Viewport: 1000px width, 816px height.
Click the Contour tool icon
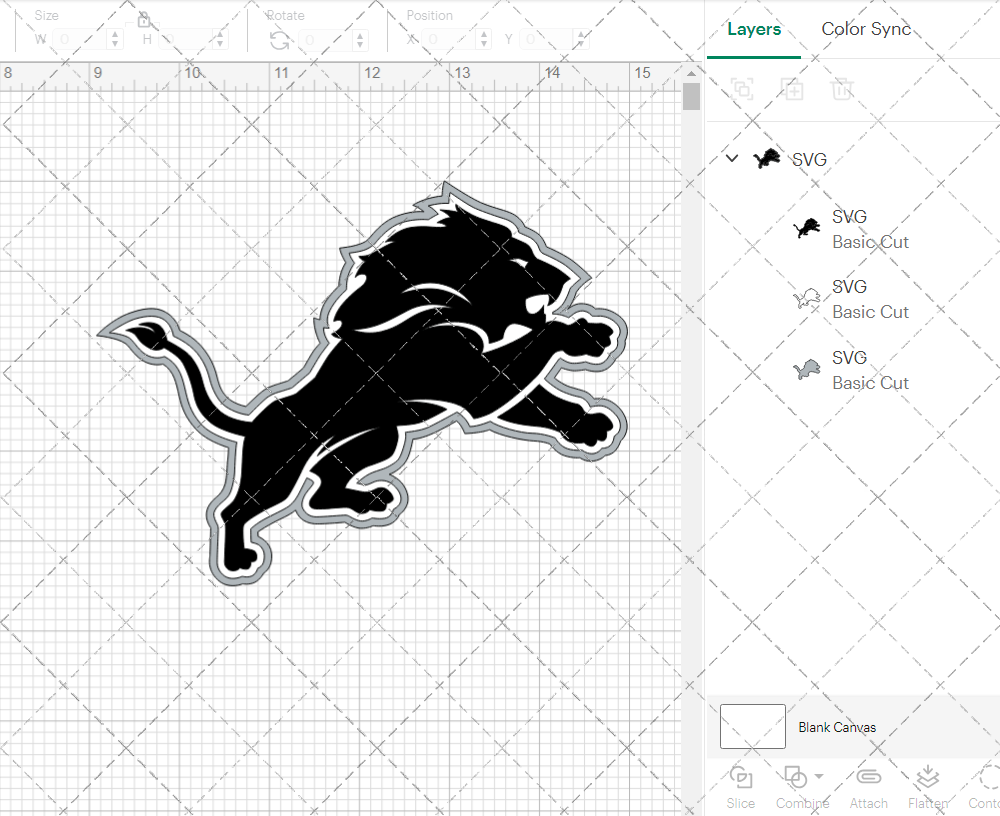pos(988,778)
